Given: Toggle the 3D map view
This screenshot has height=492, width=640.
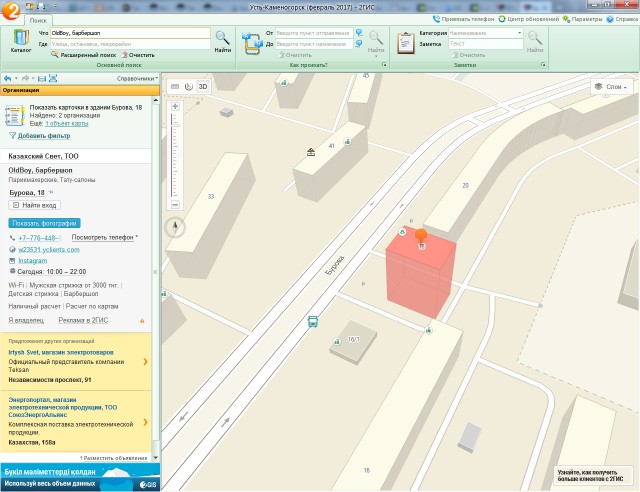Looking at the screenshot, I should [x=202, y=87].
